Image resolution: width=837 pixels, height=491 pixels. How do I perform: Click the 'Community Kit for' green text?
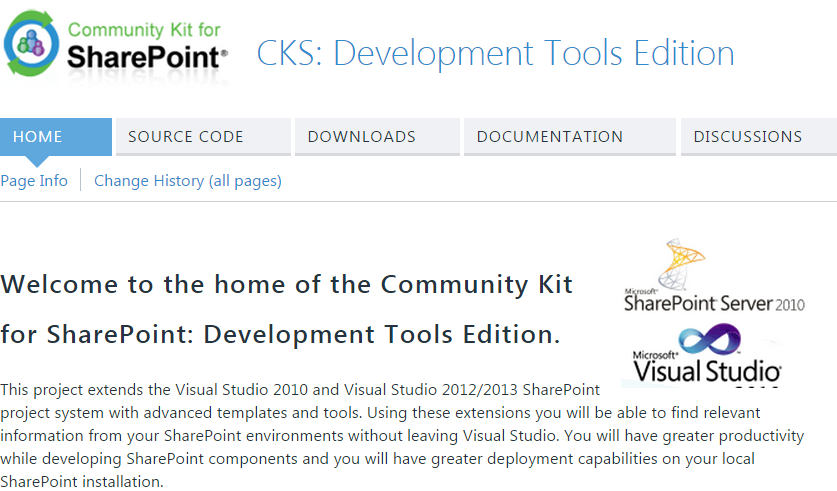click(x=144, y=30)
